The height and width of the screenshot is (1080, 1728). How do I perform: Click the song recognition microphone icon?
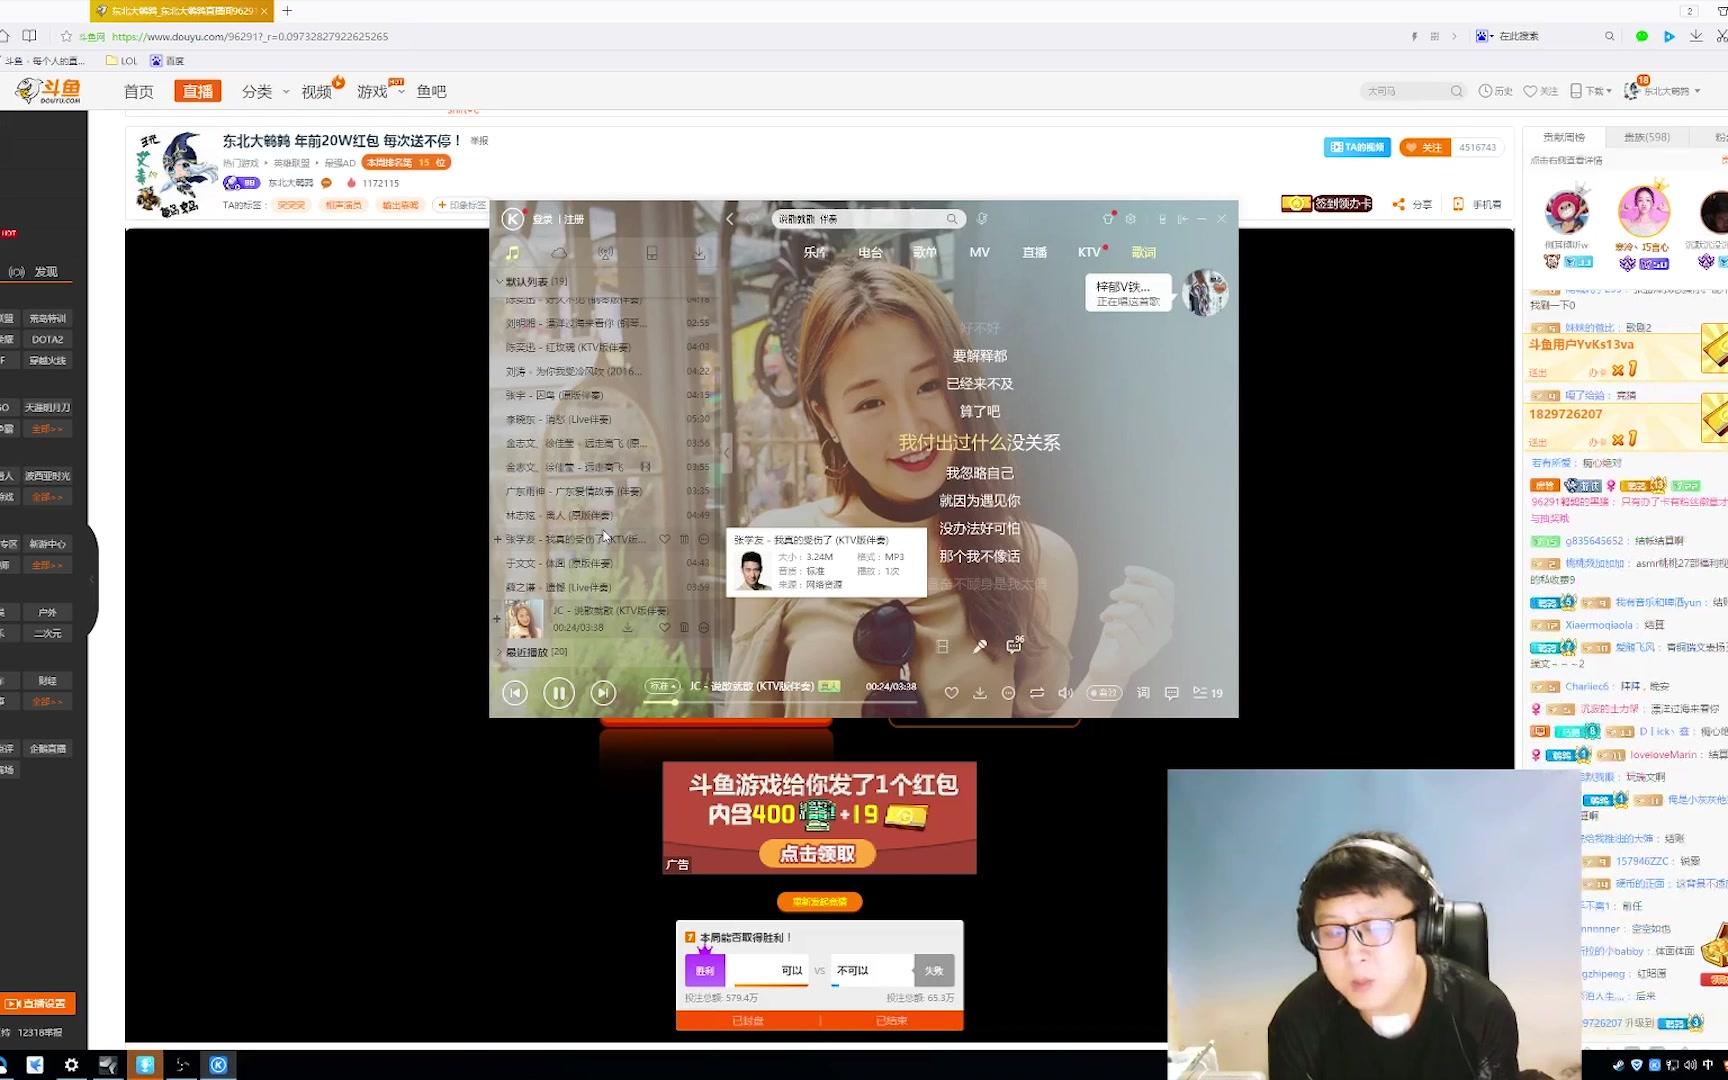tap(983, 219)
